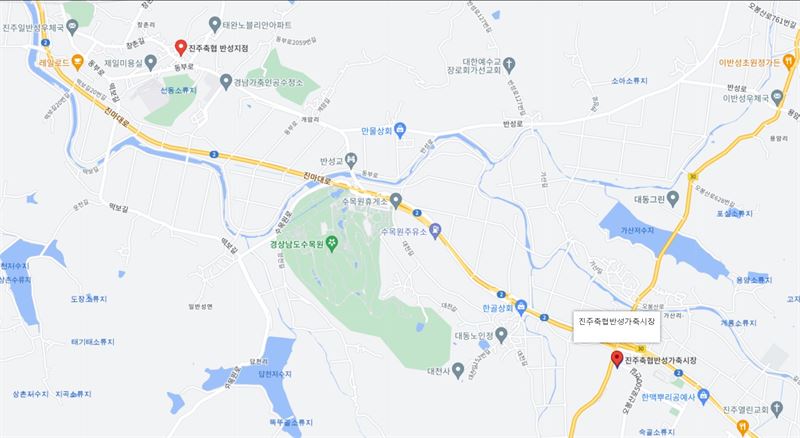
Task: Click the 반성교 school marker
Action: click(x=351, y=160)
